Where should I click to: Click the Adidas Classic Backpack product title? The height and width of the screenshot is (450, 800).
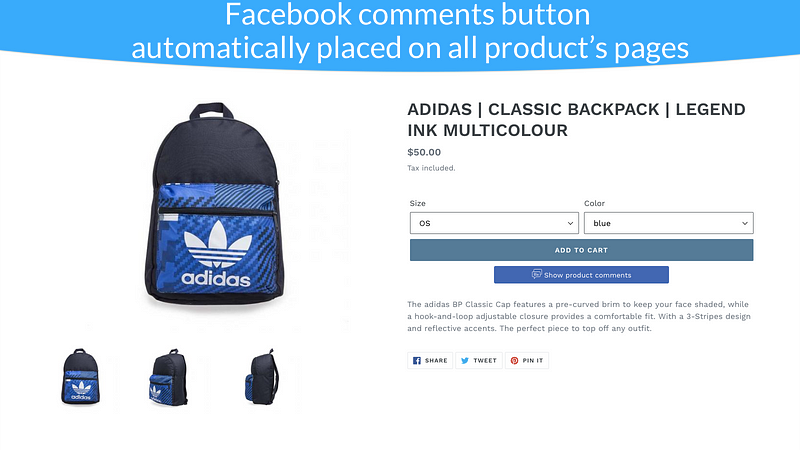(577, 120)
